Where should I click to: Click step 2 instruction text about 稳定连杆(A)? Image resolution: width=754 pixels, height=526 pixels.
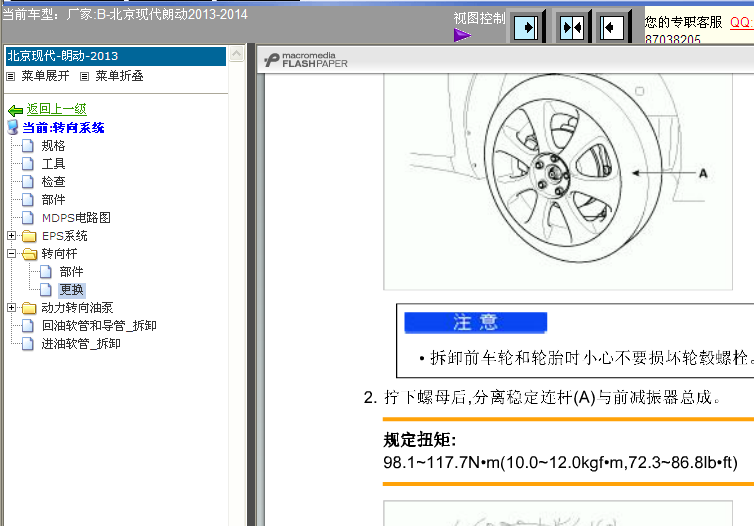[542, 397]
